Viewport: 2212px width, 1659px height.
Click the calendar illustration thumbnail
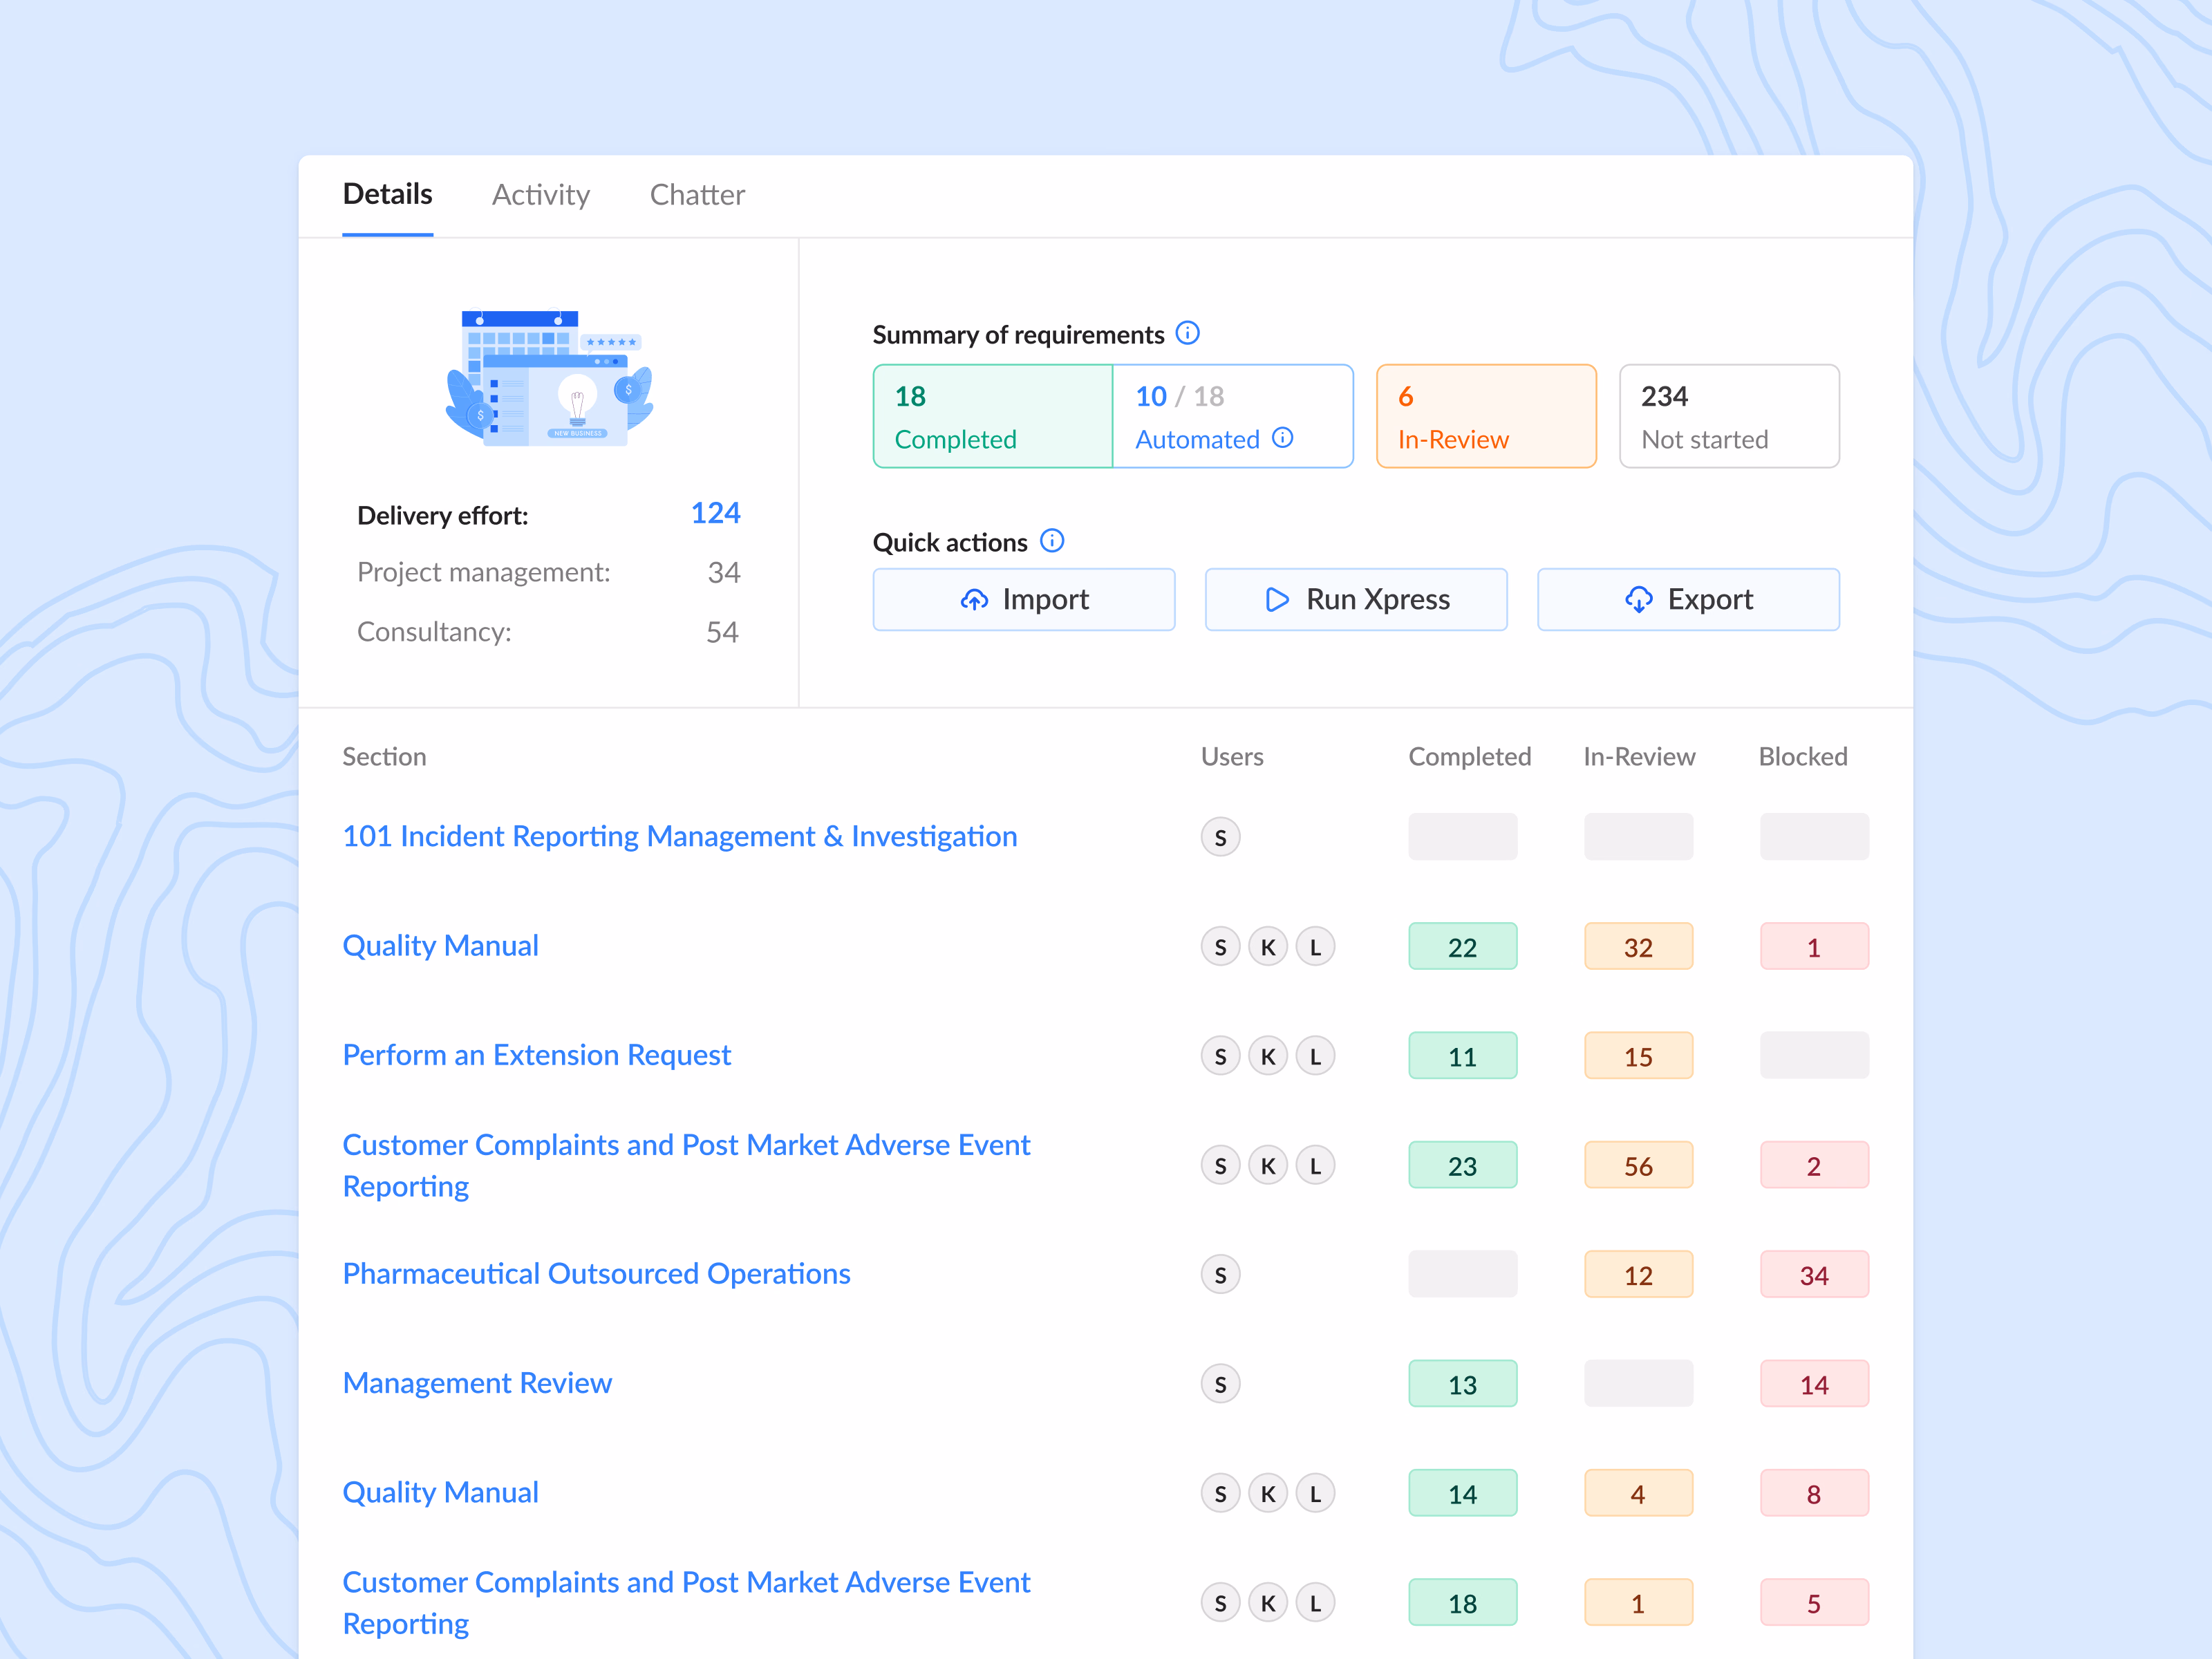click(549, 378)
